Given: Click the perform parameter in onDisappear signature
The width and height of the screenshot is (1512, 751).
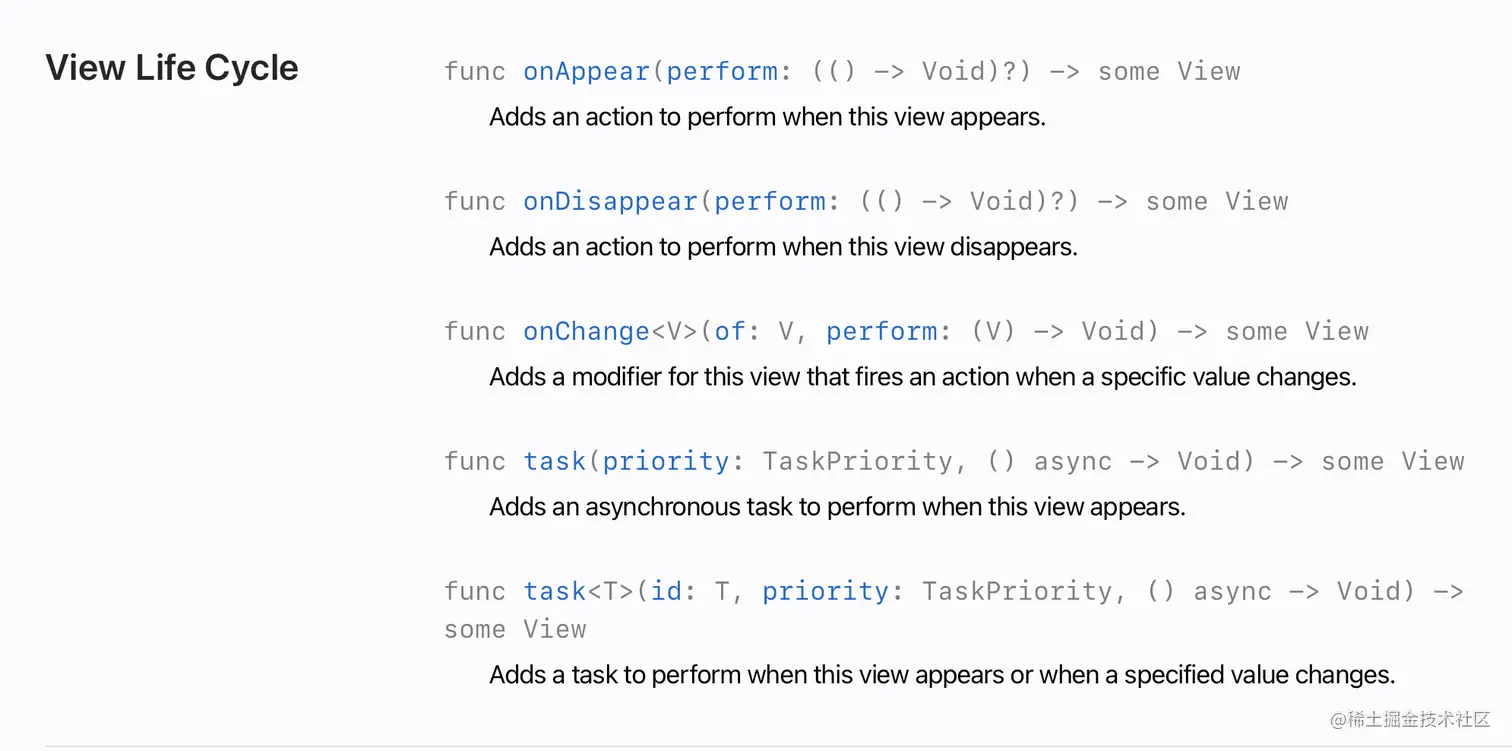Looking at the screenshot, I should tap(769, 202).
